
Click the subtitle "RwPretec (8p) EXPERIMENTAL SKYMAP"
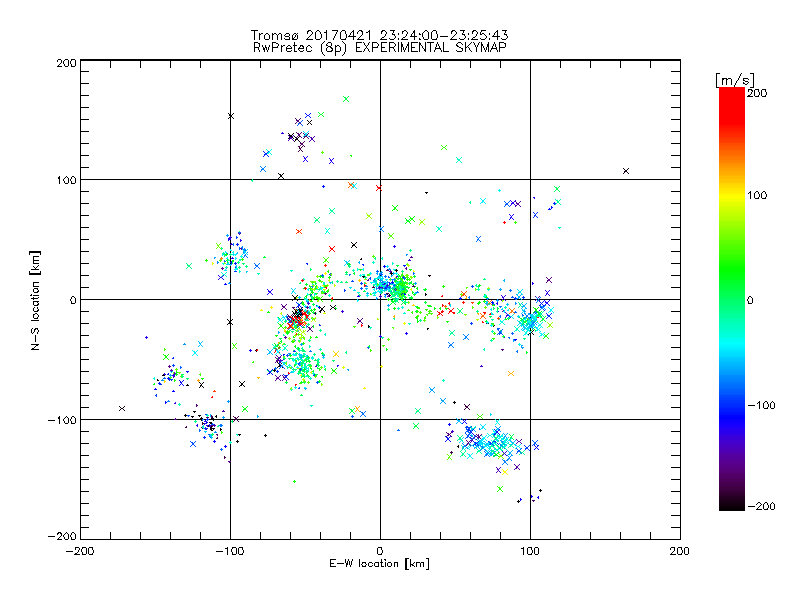[380, 47]
